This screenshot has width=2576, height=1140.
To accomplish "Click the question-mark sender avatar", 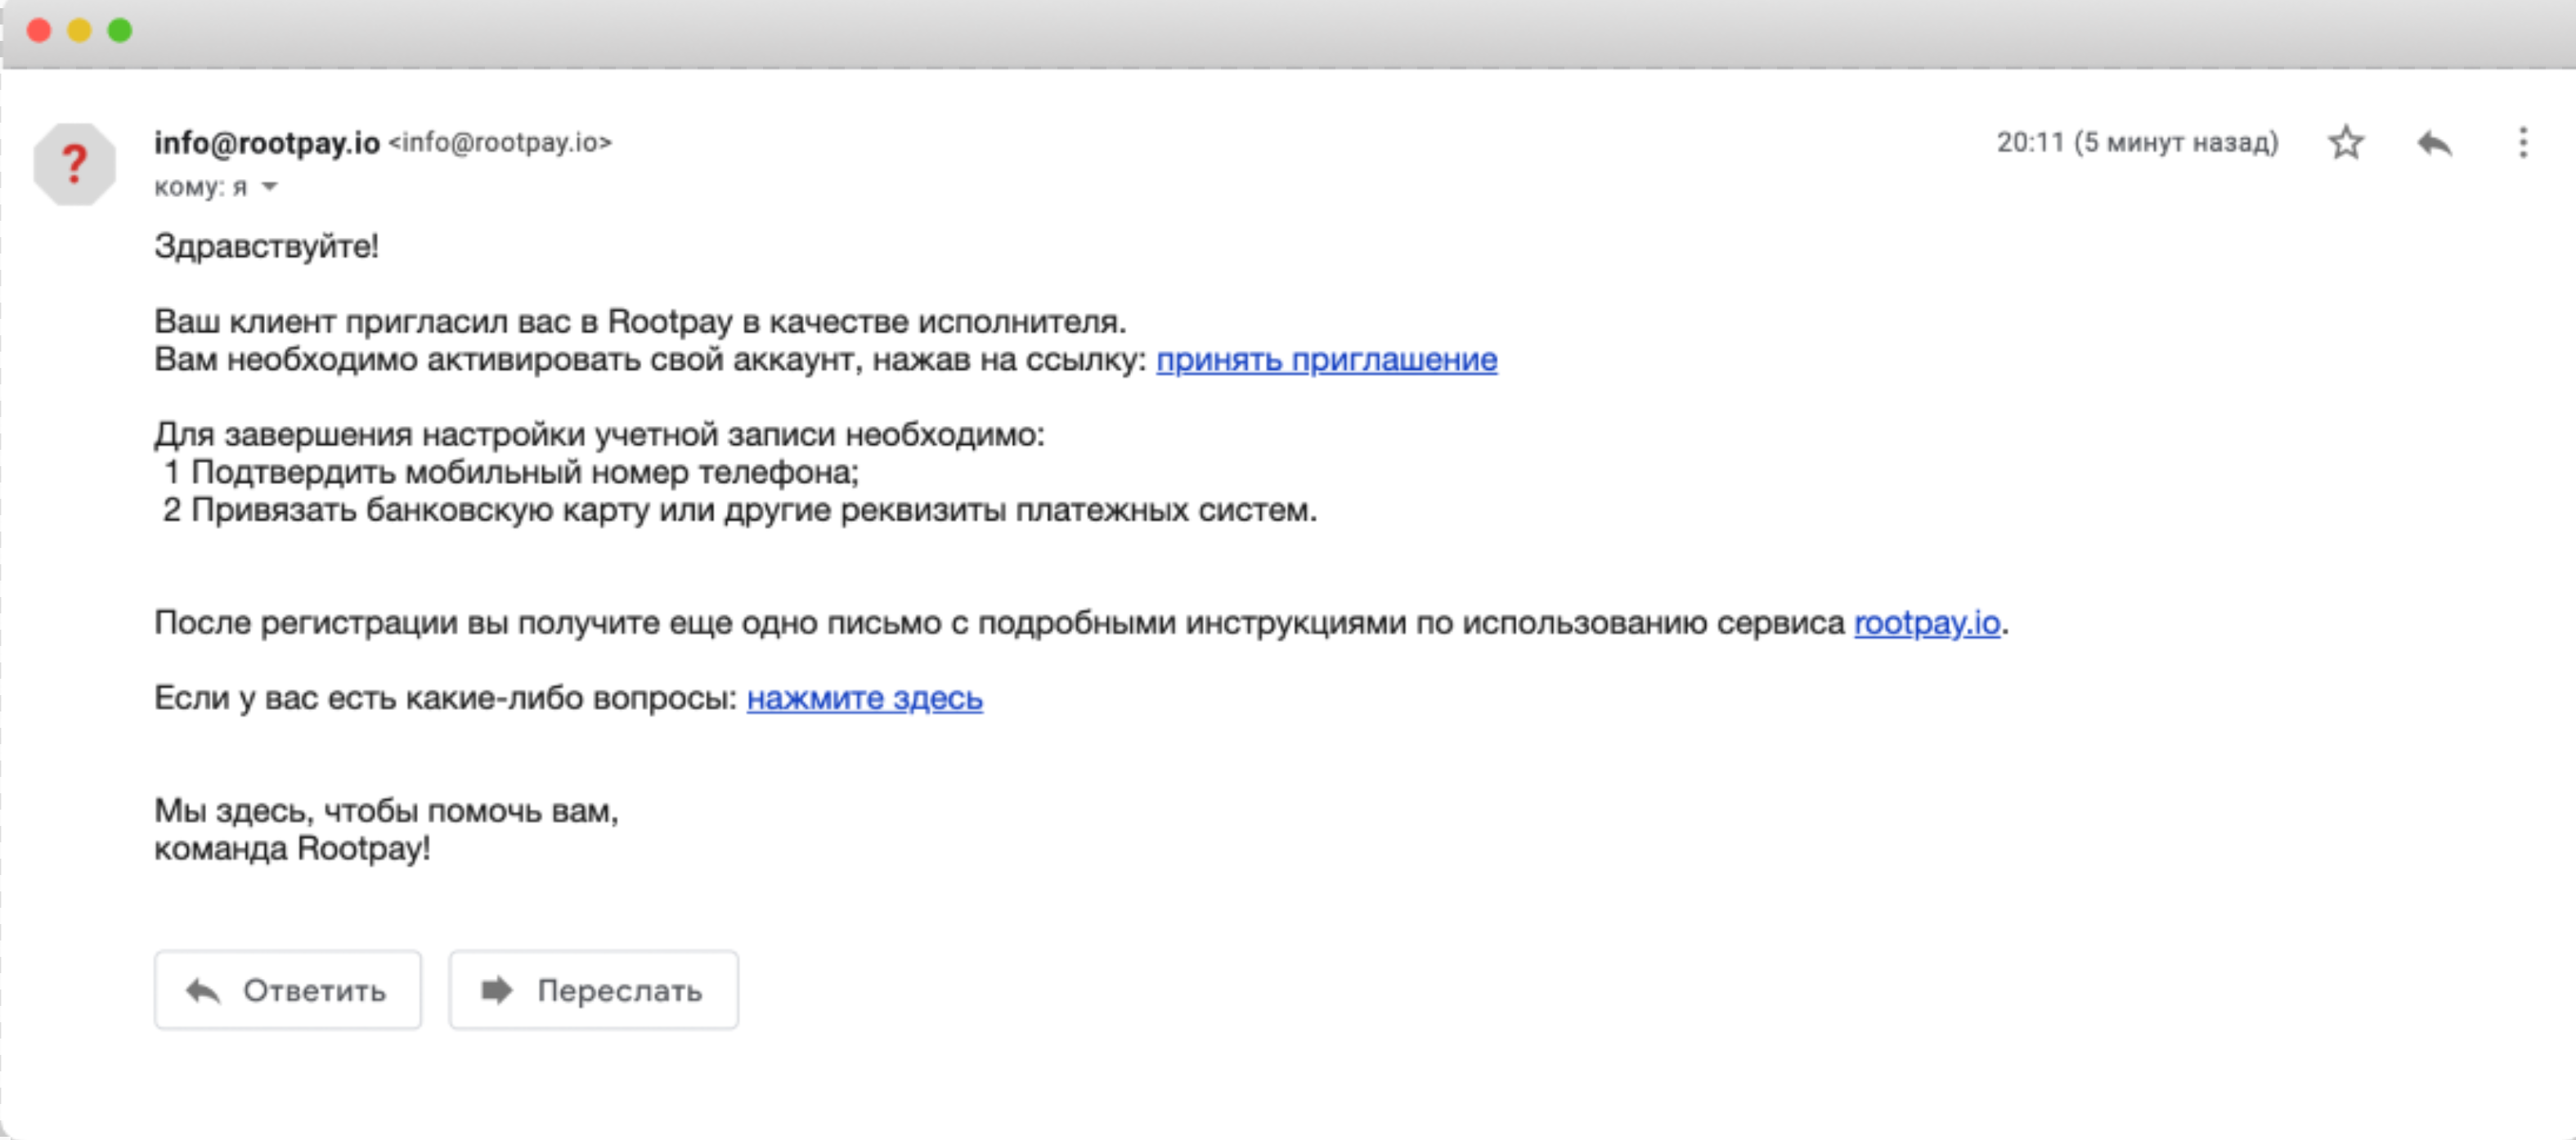I will [x=74, y=164].
